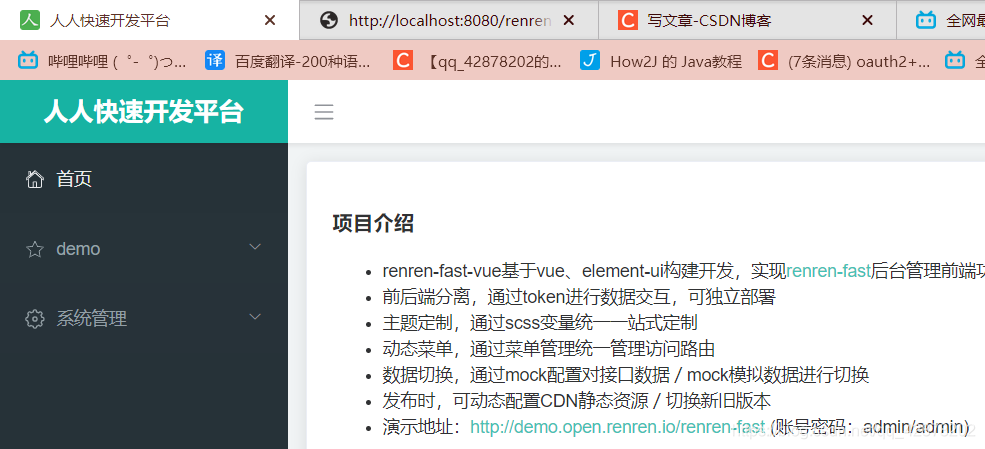
Task: Switch to the 人人快速开发平台 browser tab
Action: coord(150,20)
